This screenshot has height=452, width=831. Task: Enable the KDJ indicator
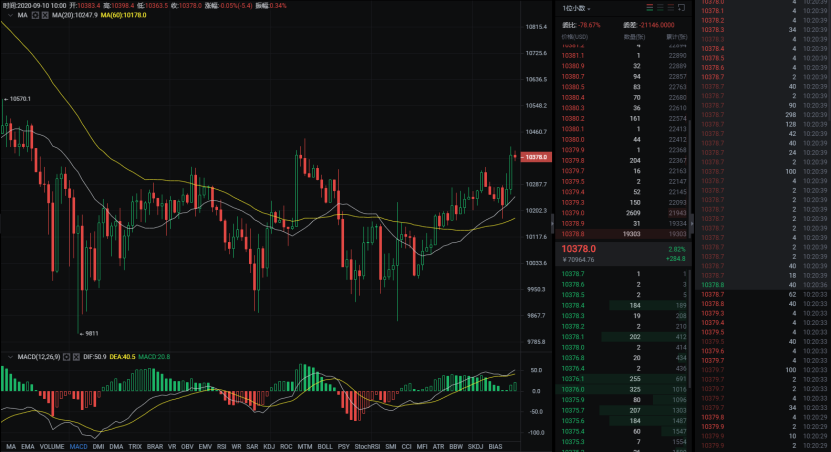pos(269,447)
